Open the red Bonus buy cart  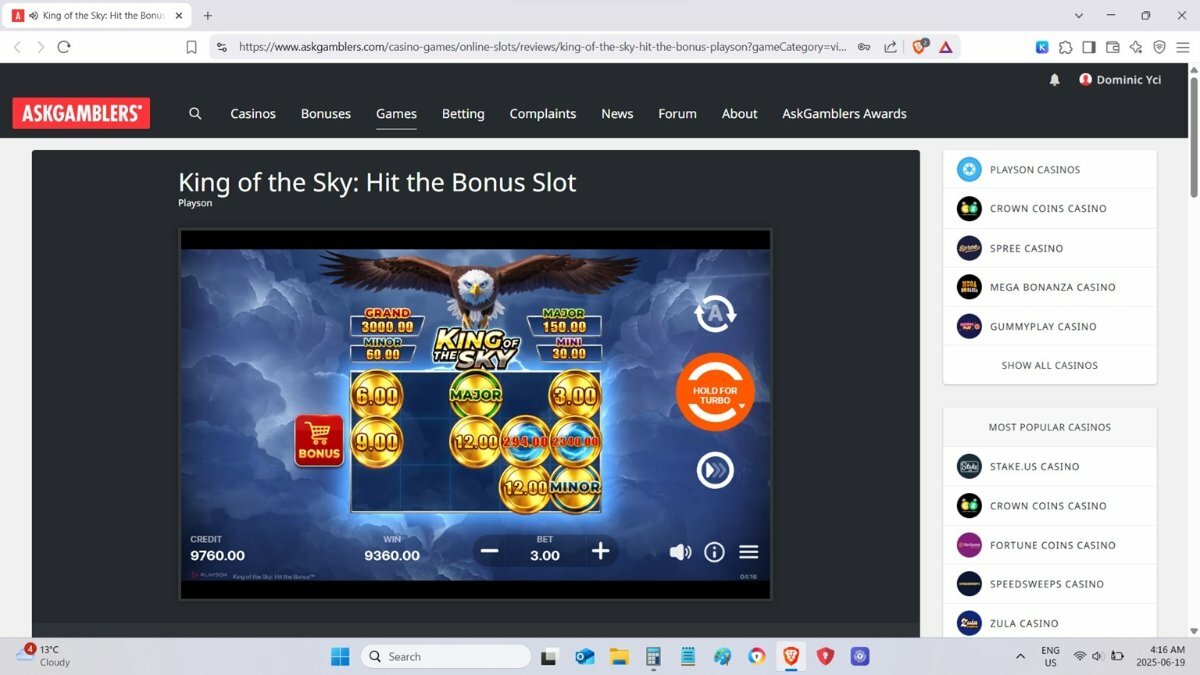[319, 441]
